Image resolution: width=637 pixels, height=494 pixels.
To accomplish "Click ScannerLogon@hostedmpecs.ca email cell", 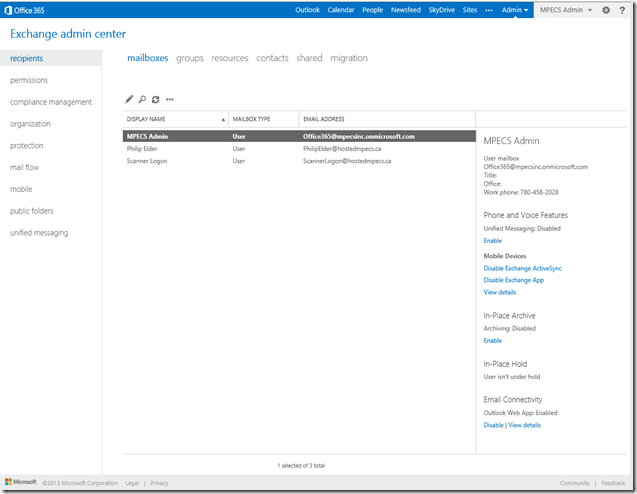I will click(347, 161).
